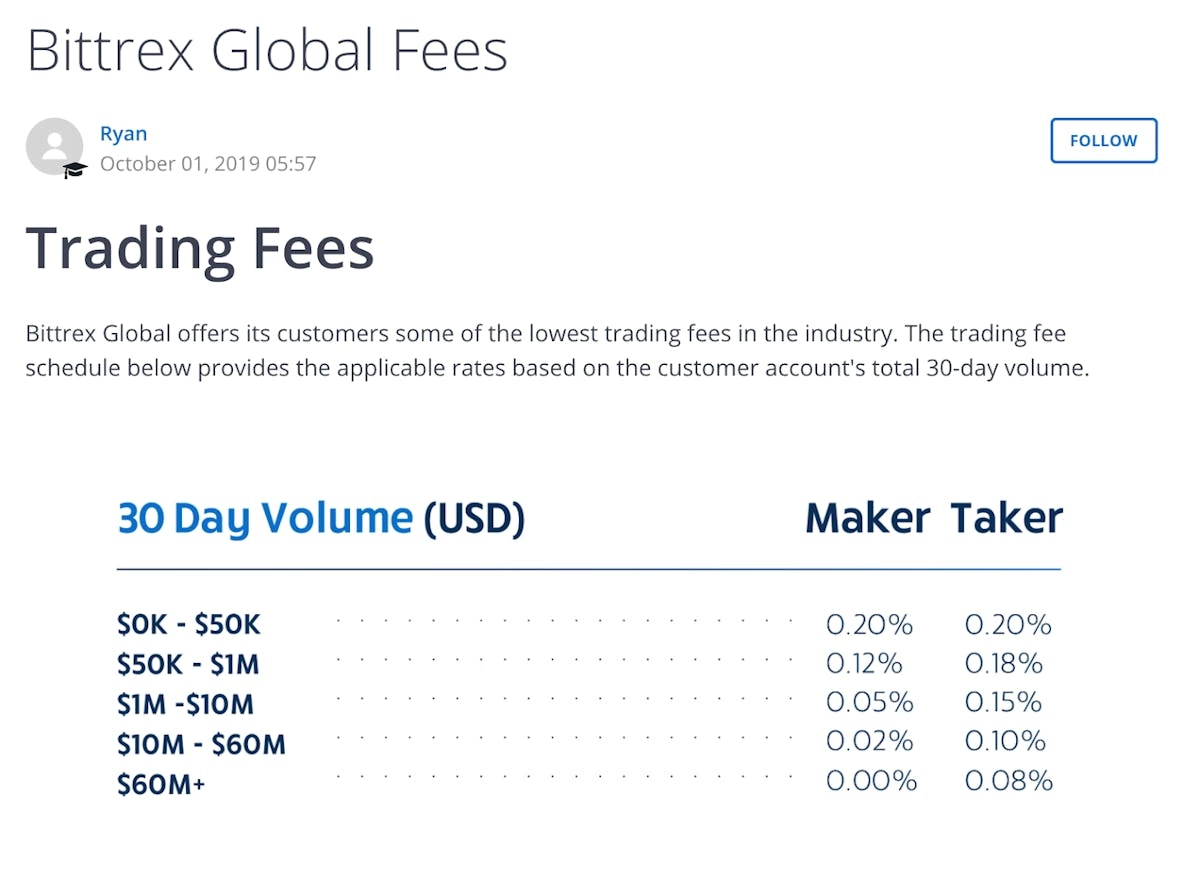Select the $60M+ volume tier
This screenshot has height=878, width=1200.
click(x=161, y=784)
